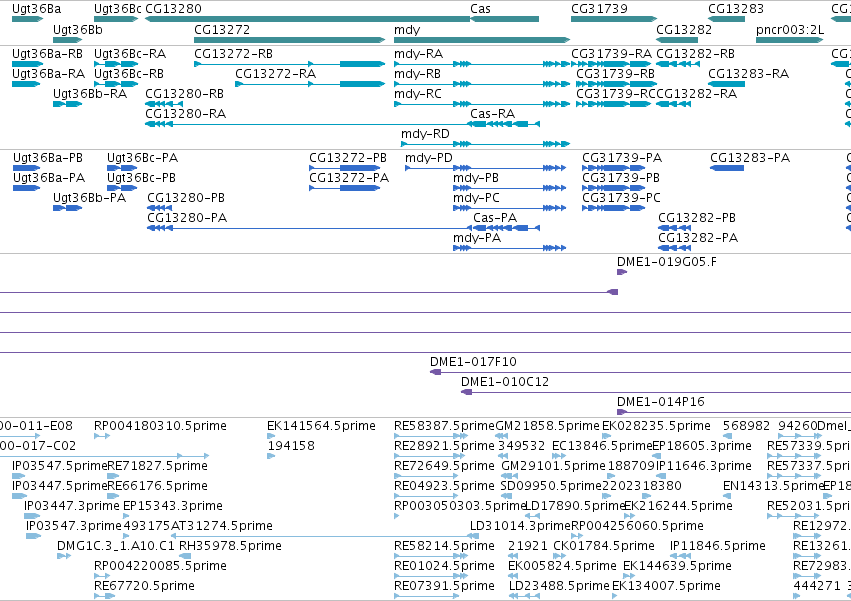Click protein label CG13280-PA
851x601 pixels.
(x=187, y=217)
